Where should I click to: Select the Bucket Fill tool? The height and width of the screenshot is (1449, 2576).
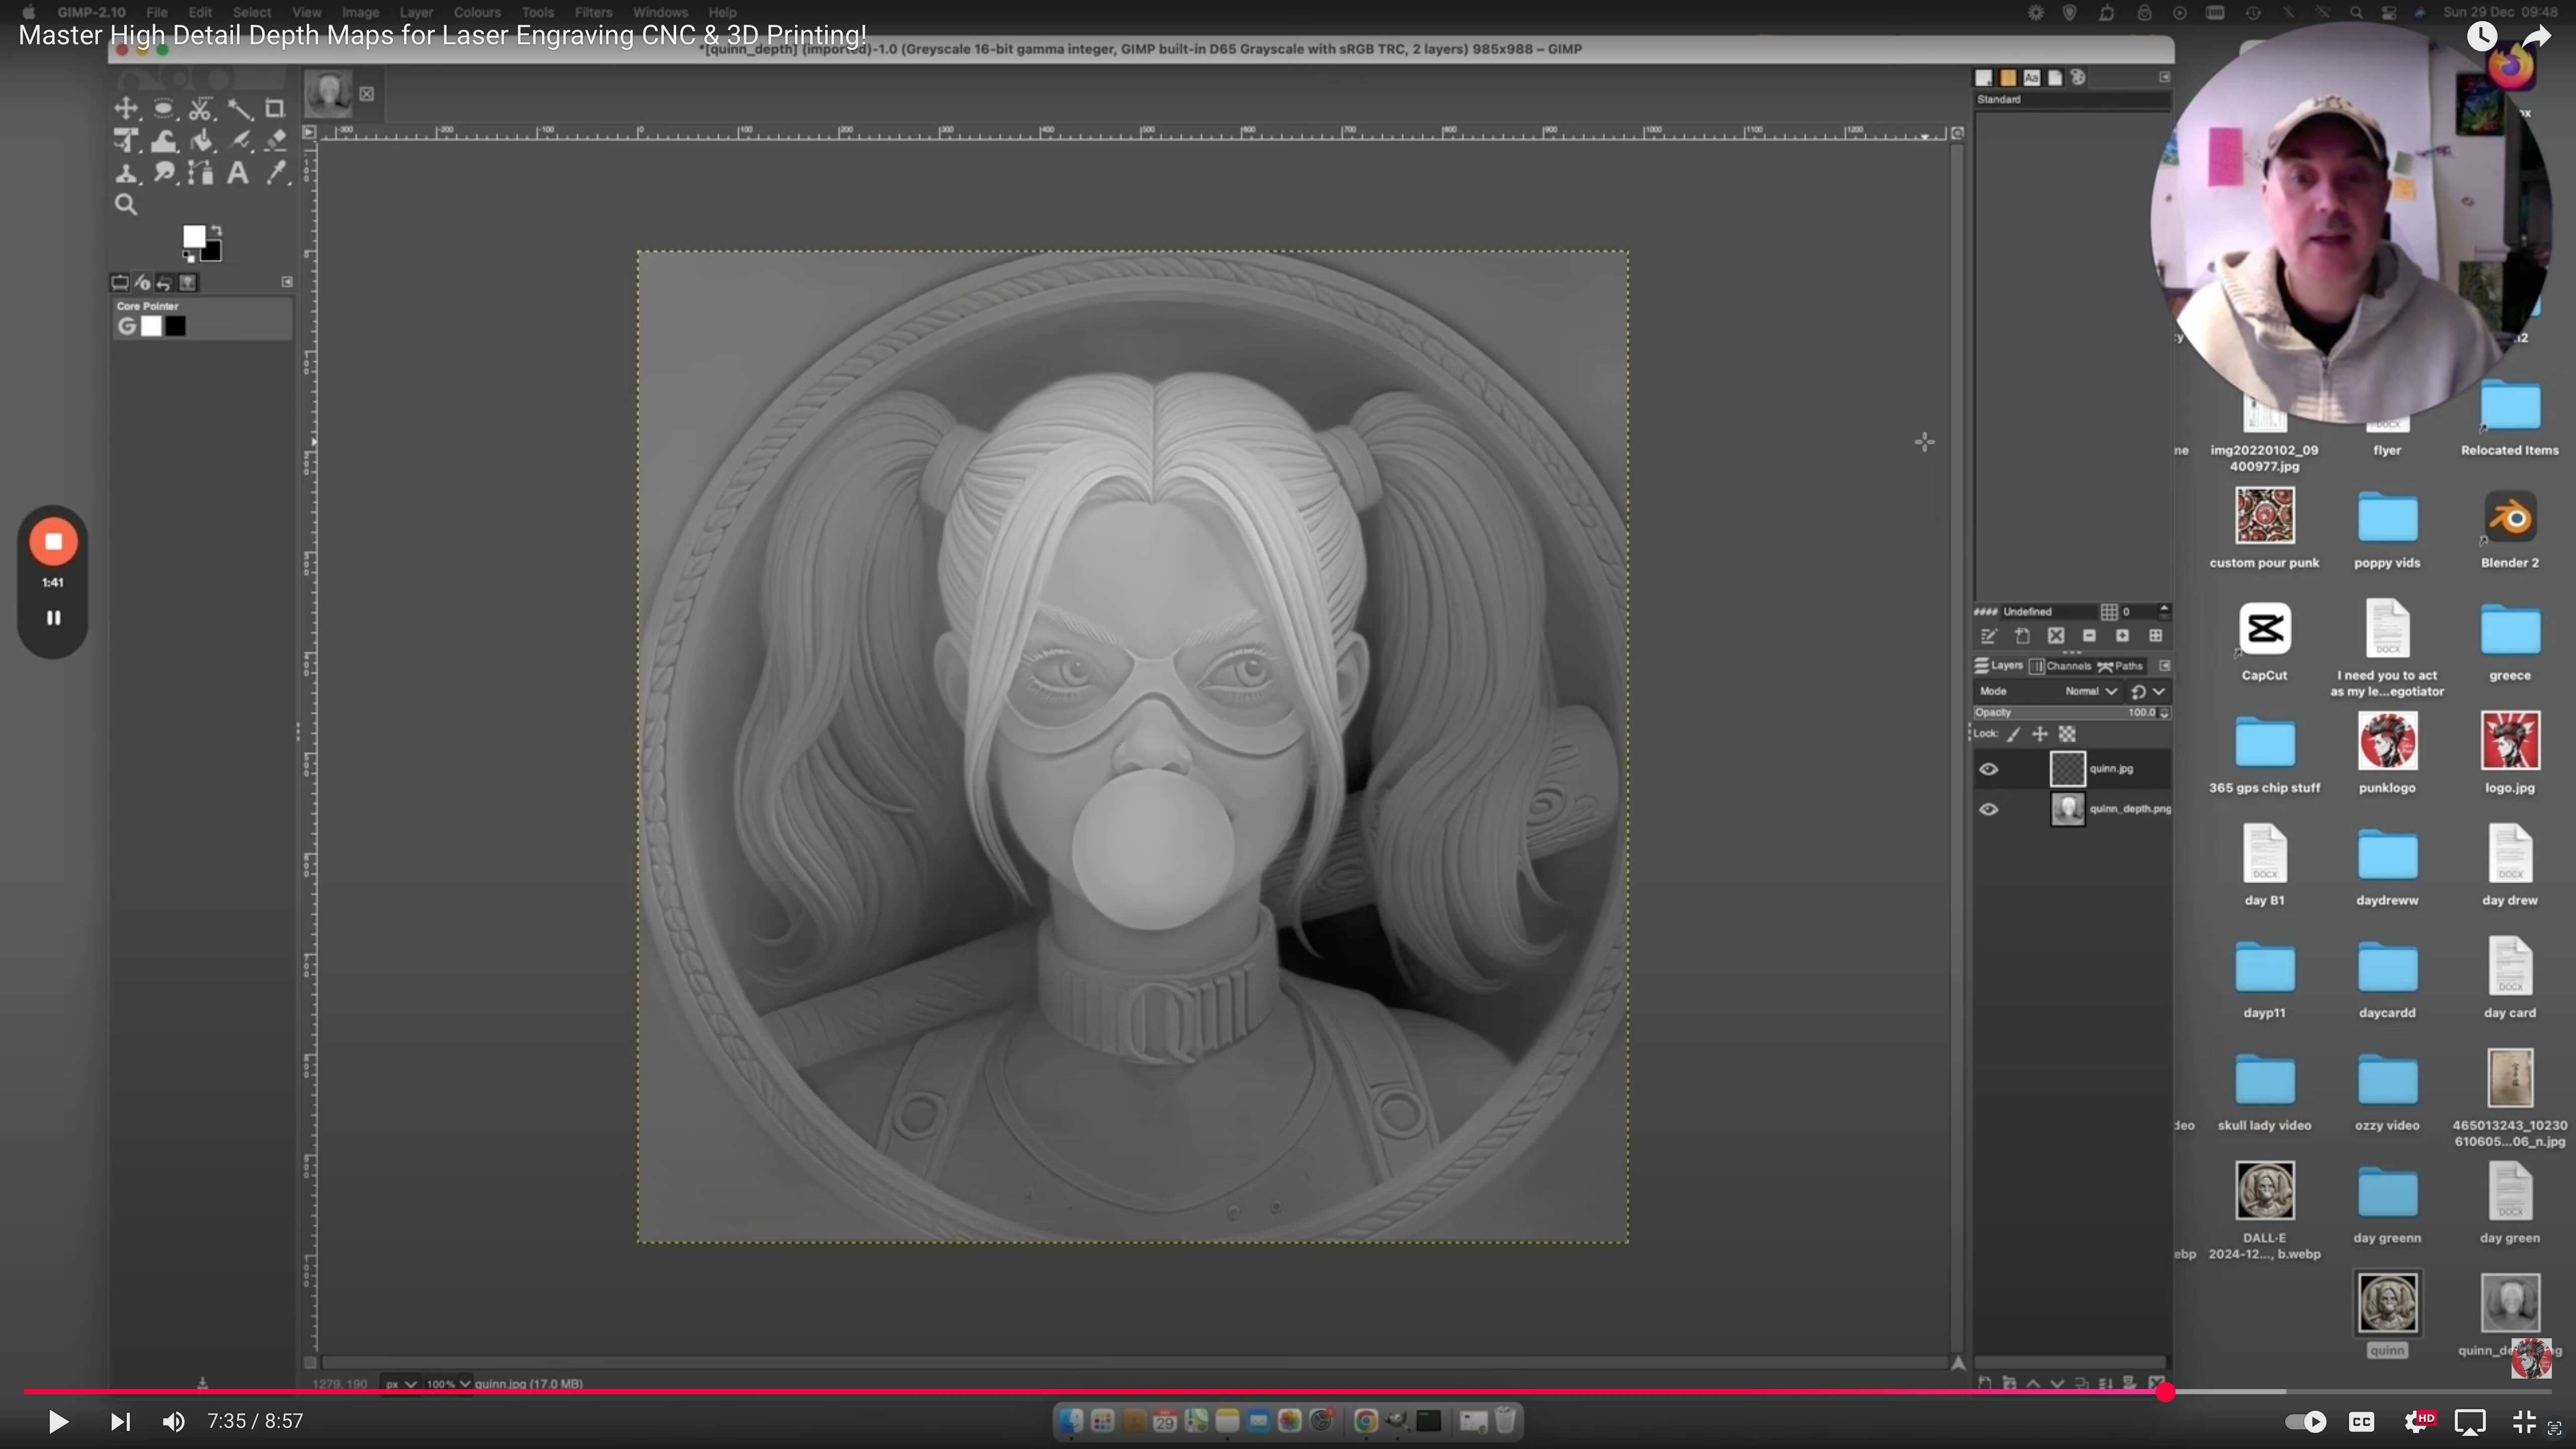pos(202,141)
